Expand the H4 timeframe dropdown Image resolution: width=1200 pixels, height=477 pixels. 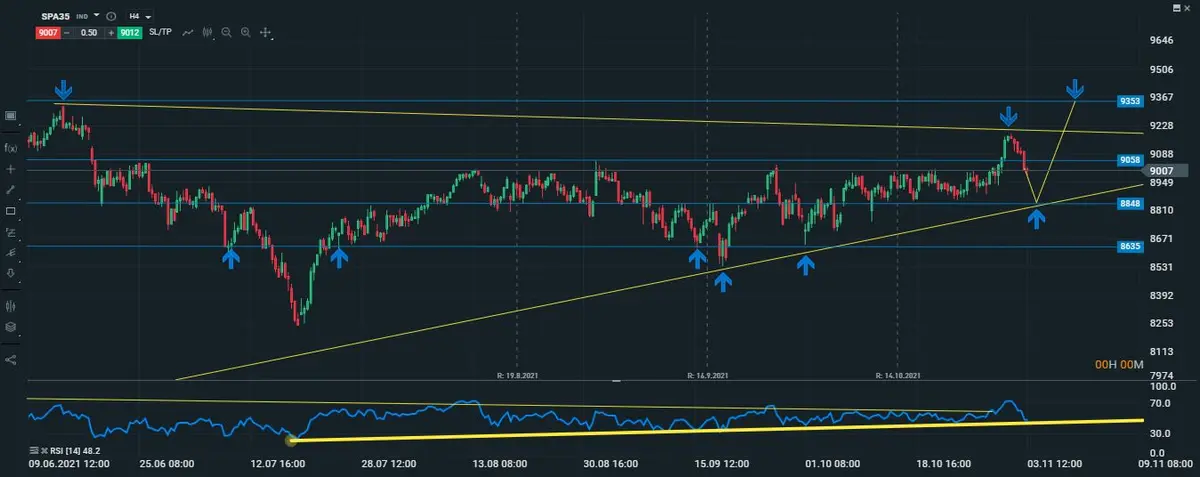tap(148, 17)
